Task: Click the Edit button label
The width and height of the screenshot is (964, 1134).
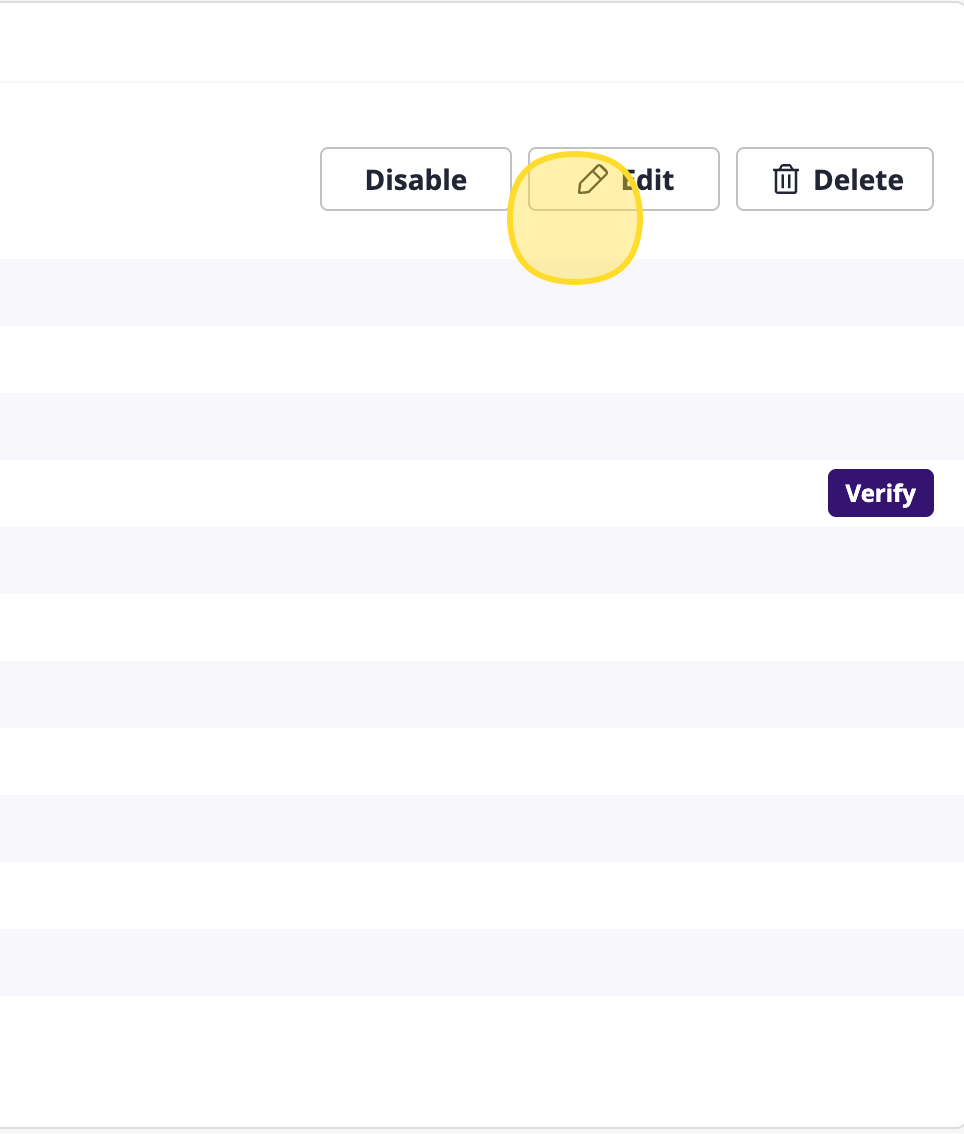Action: (650, 180)
